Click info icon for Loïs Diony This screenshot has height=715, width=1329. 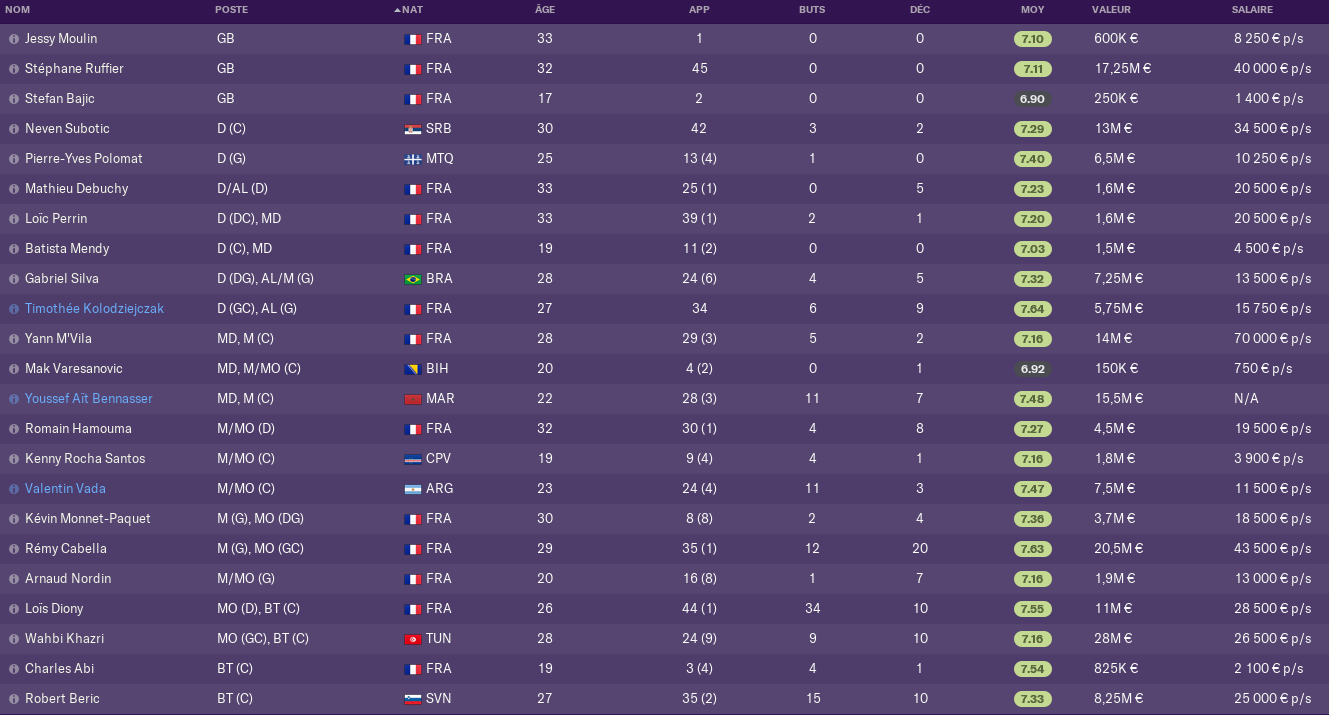[14, 609]
